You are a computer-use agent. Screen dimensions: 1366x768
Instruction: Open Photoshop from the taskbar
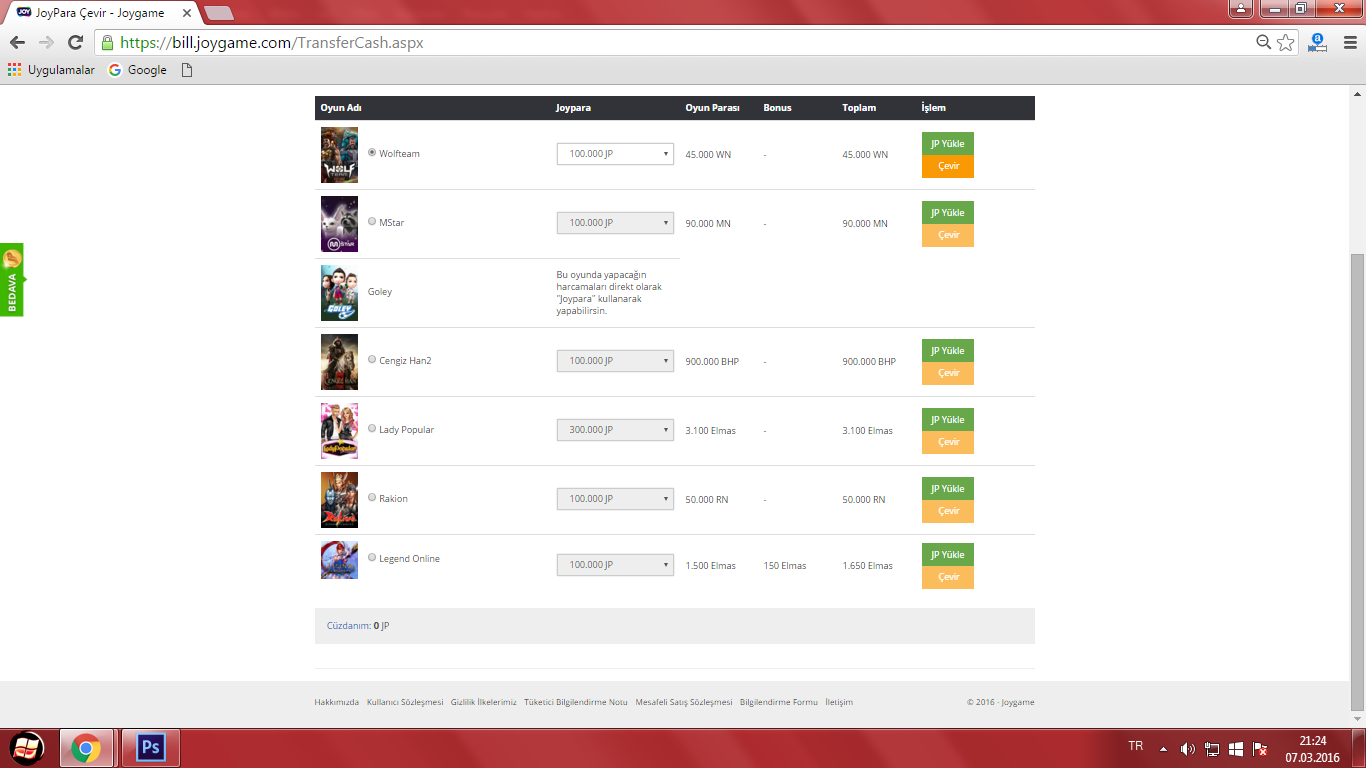pyautogui.click(x=151, y=748)
